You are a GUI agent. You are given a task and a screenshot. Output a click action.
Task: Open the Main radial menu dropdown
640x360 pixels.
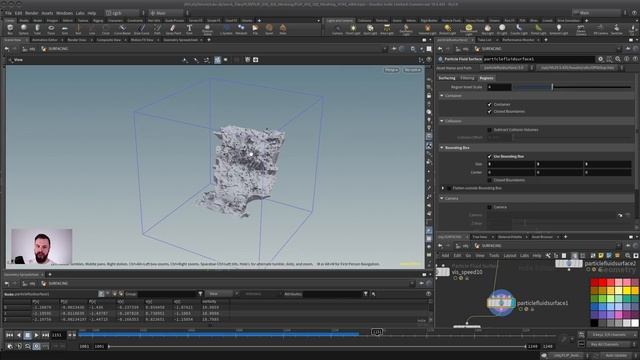166,13
